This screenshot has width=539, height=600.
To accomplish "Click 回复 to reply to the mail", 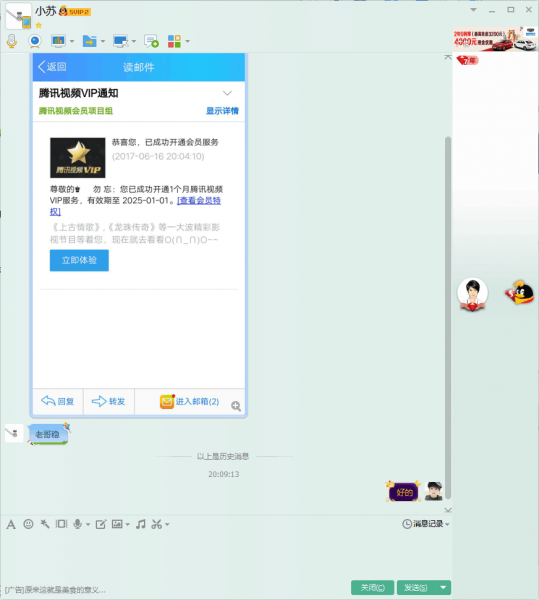I will point(58,401).
